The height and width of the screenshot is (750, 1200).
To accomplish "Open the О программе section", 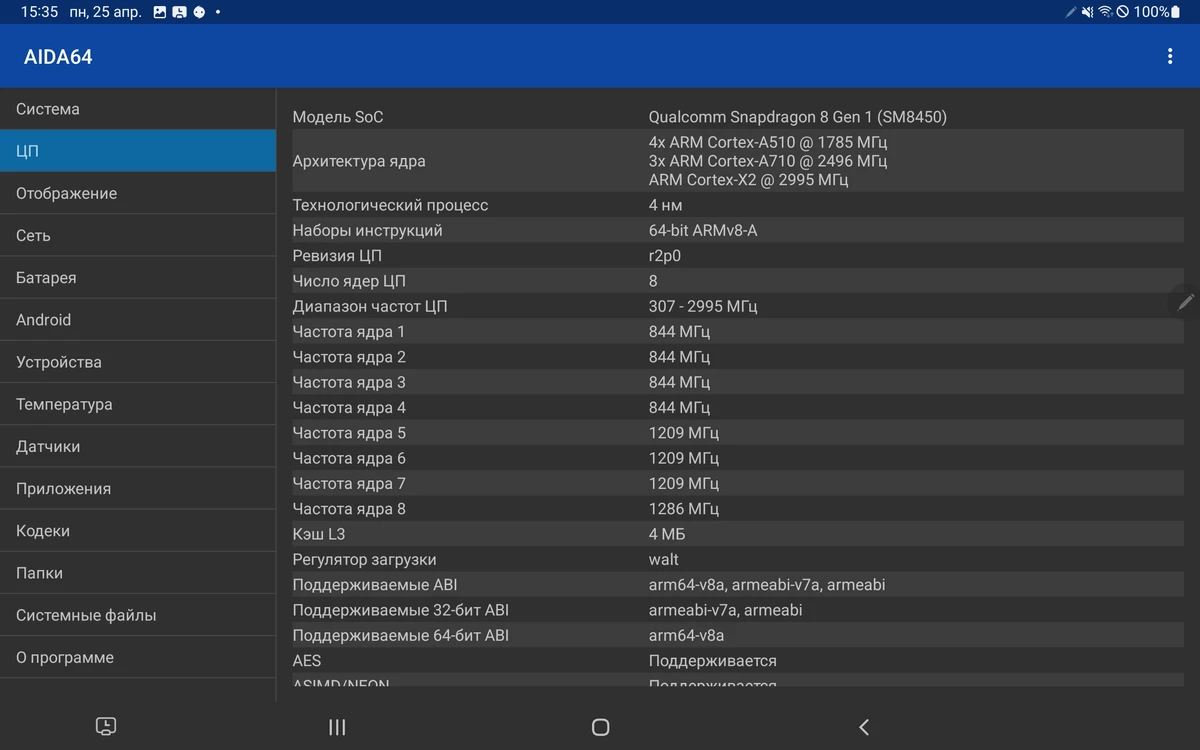I will click(138, 657).
